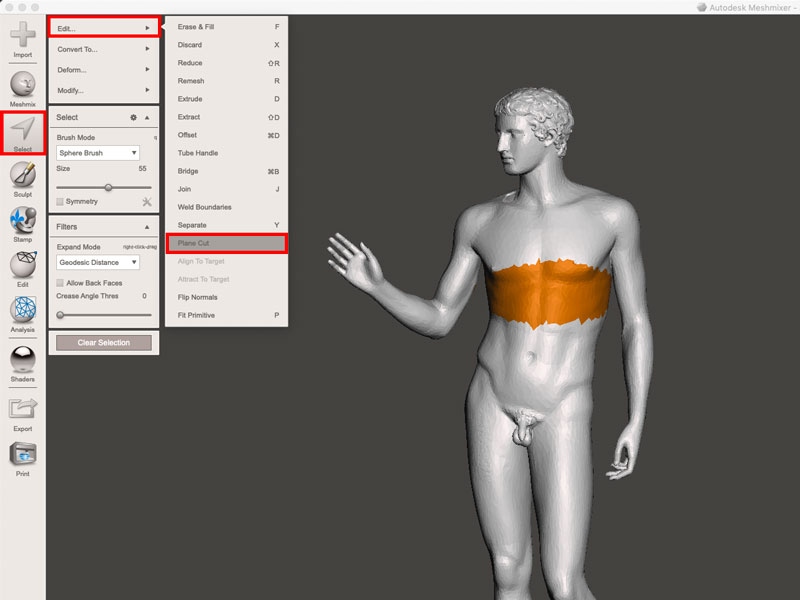The height and width of the screenshot is (600, 800).
Task: Collapse the Filters panel
Action: (147, 227)
